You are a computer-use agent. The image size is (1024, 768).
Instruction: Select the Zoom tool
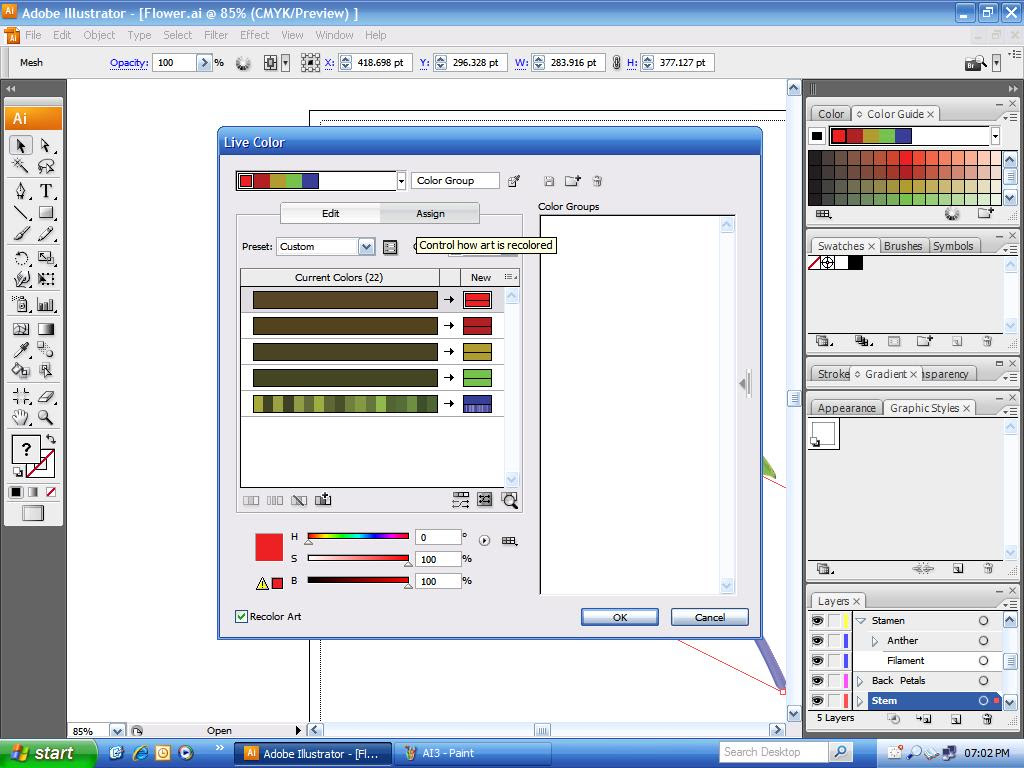[x=45, y=417]
